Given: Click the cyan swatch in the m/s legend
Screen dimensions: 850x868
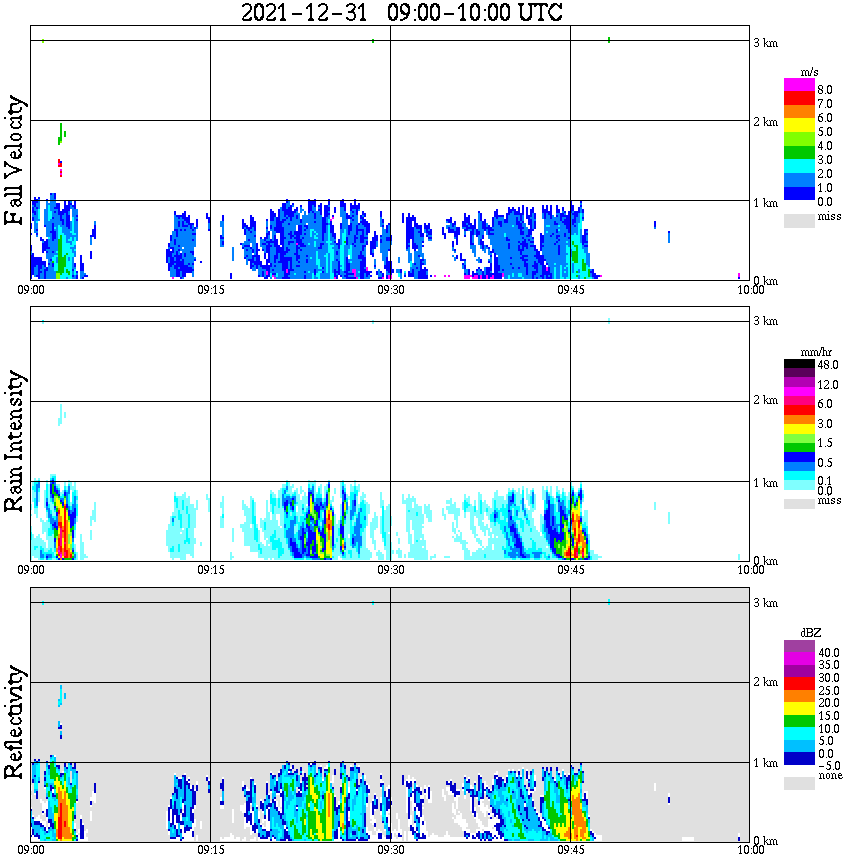Looking at the screenshot, I should pos(799,166).
